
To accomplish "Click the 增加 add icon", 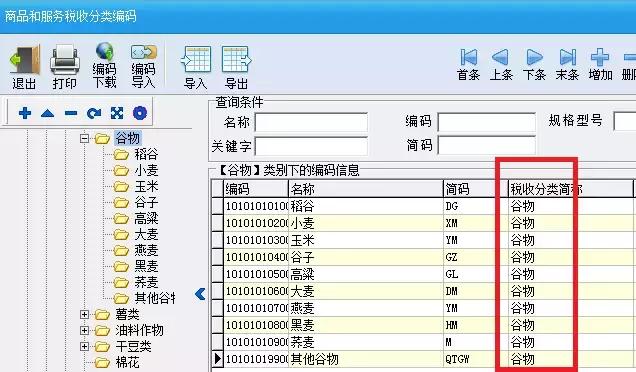I will click(x=600, y=57).
